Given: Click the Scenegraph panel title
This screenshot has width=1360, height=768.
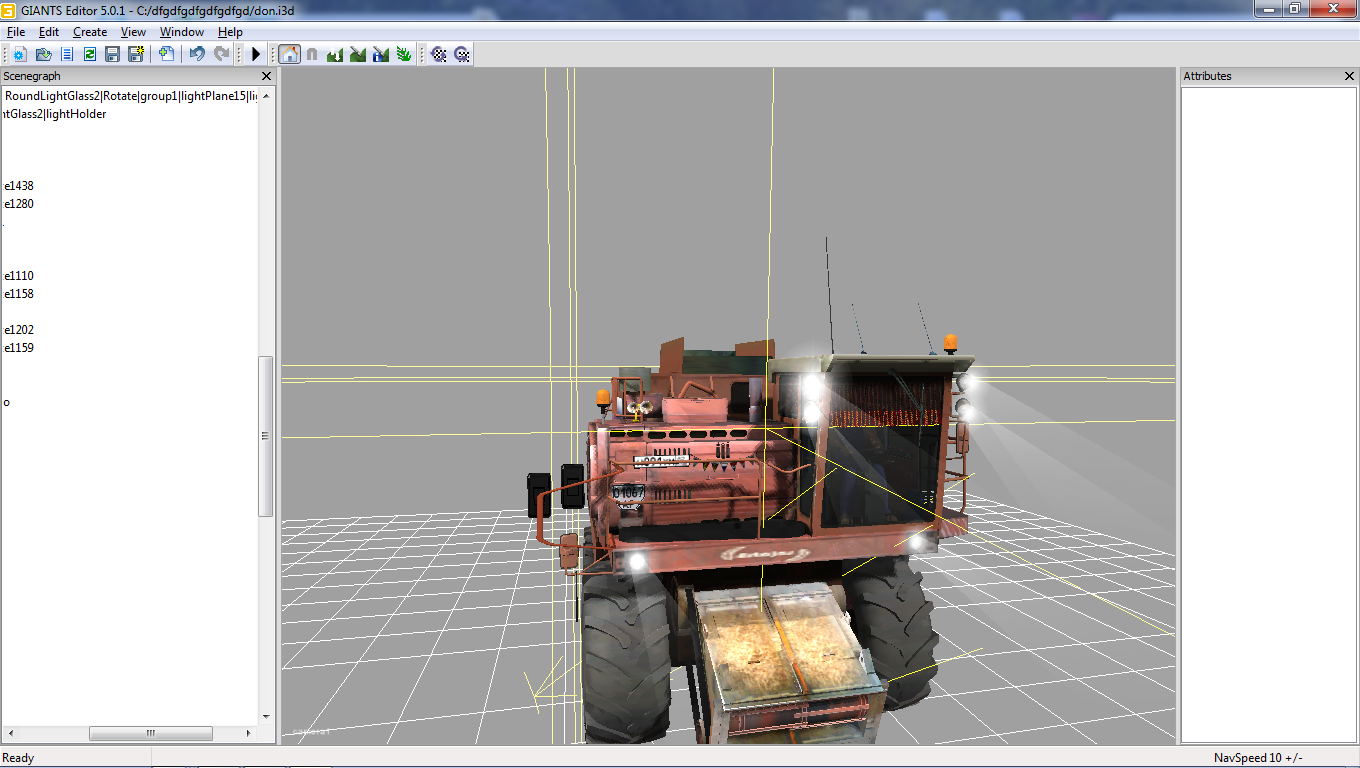Looking at the screenshot, I should (x=32, y=76).
